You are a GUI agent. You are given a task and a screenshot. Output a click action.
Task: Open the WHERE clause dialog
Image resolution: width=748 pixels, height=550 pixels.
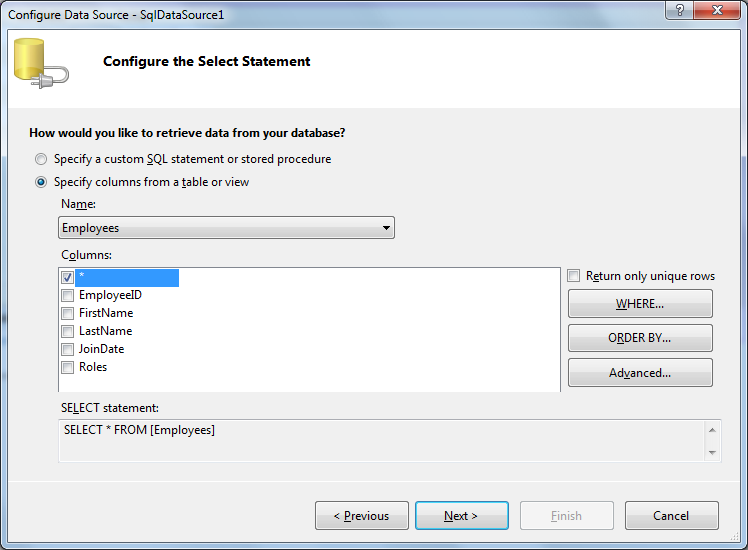[640, 304]
